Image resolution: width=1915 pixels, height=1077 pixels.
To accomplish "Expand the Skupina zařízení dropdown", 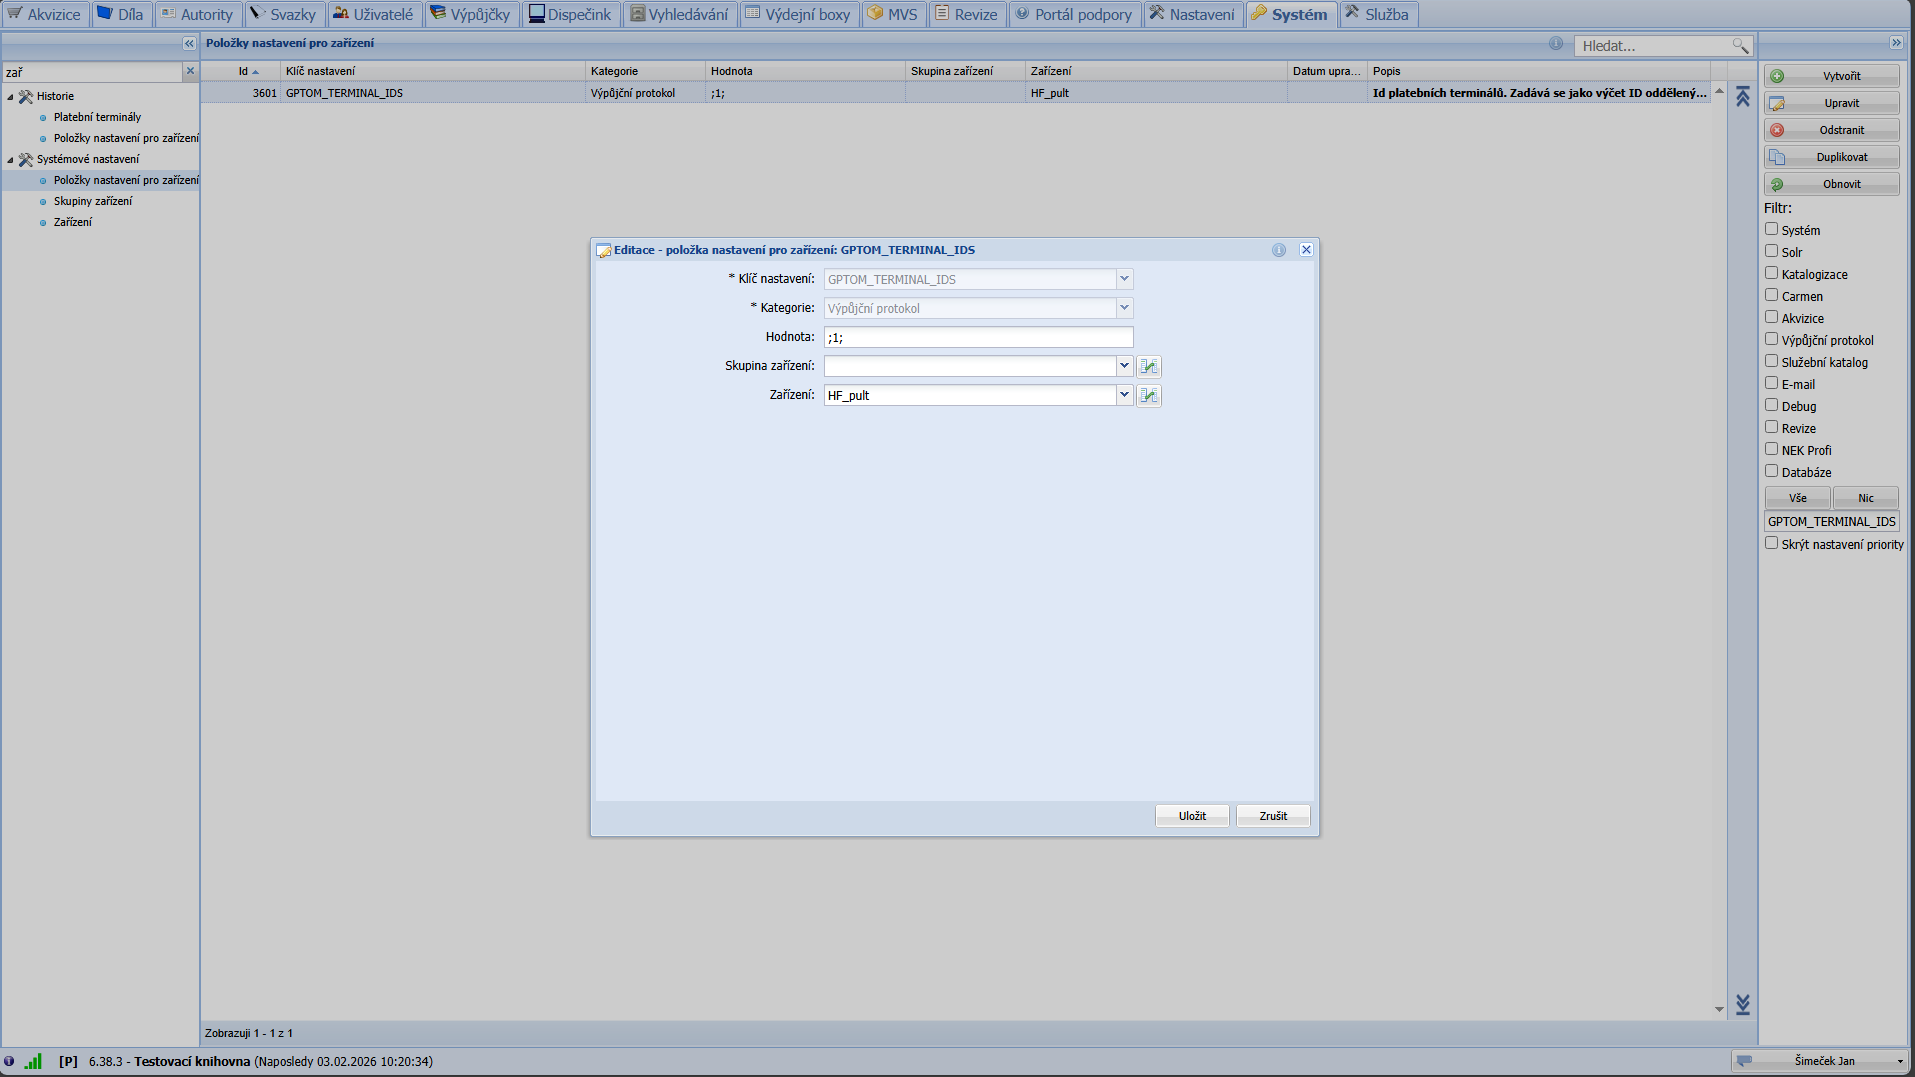I will pyautogui.click(x=1124, y=367).
